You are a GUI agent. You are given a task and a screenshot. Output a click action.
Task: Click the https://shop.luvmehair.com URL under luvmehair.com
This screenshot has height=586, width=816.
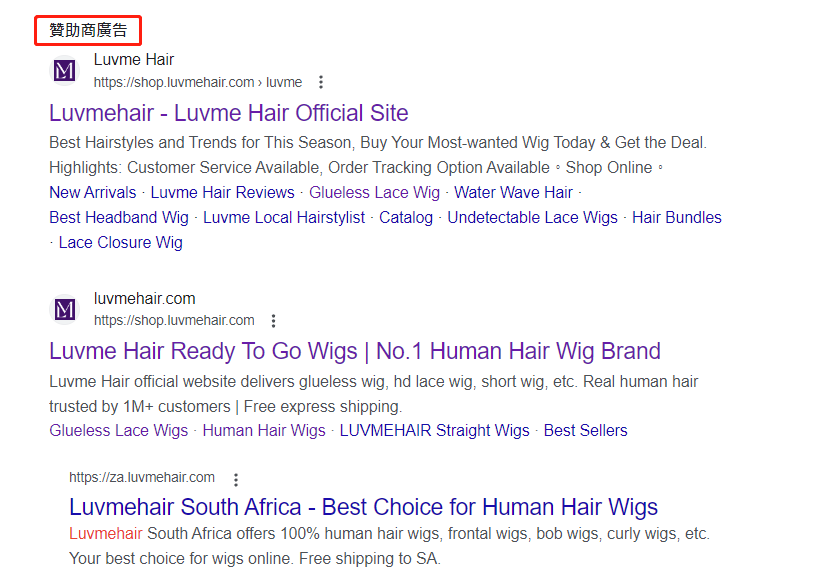[x=174, y=321]
